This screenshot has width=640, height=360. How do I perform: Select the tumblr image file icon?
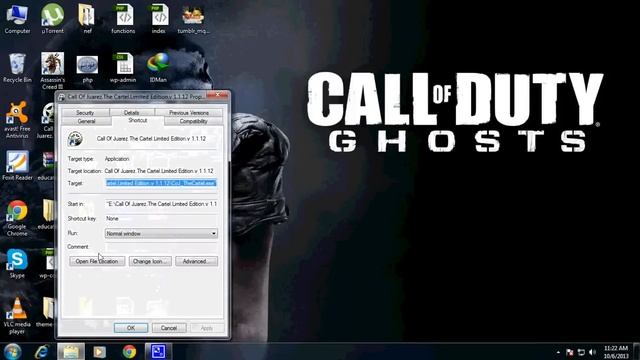(193, 20)
